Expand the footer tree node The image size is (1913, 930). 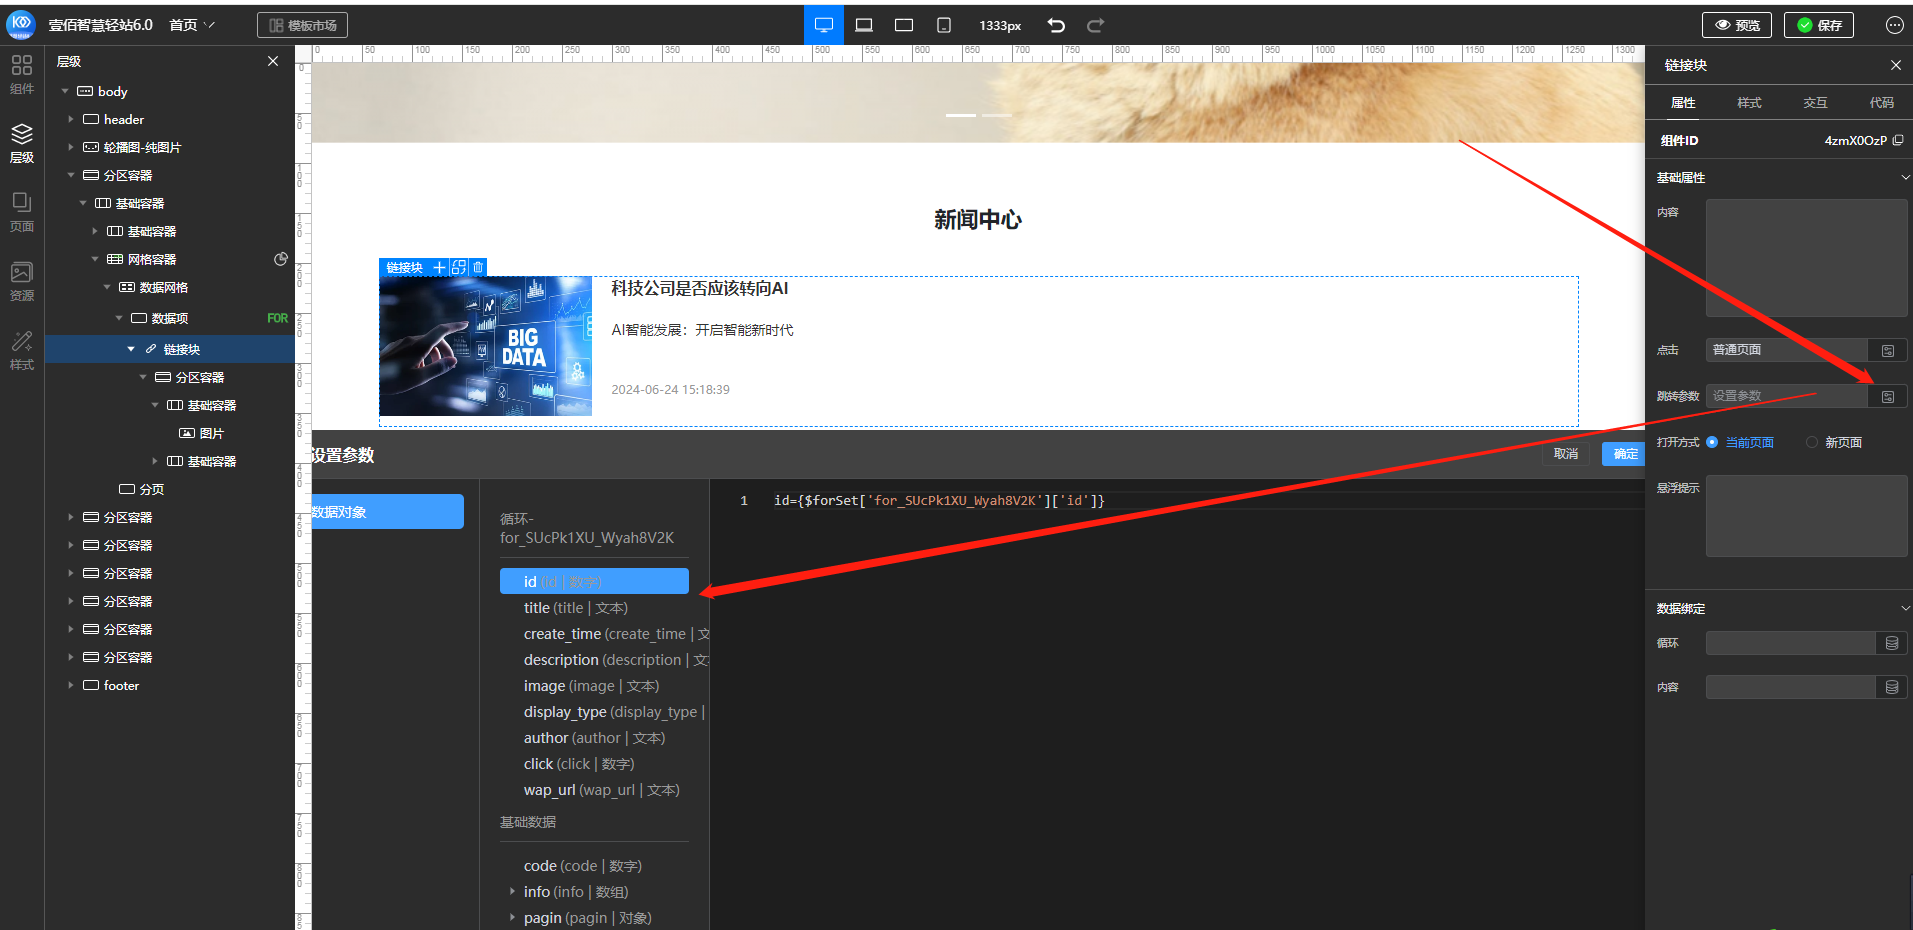(71, 685)
